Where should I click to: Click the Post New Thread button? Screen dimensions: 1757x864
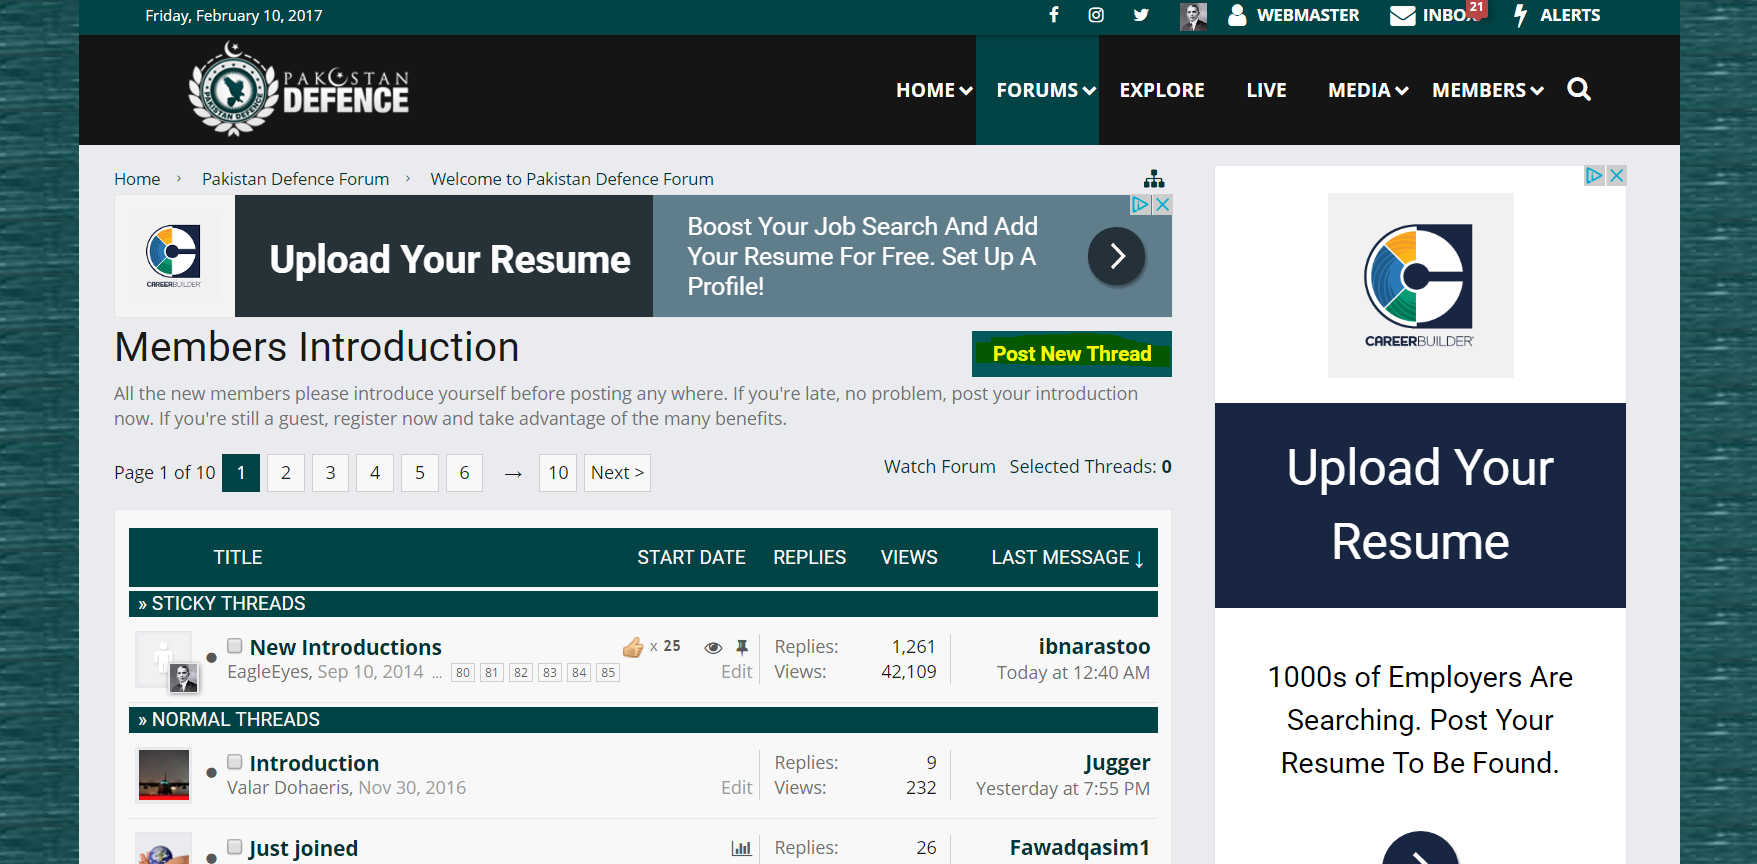click(1072, 354)
